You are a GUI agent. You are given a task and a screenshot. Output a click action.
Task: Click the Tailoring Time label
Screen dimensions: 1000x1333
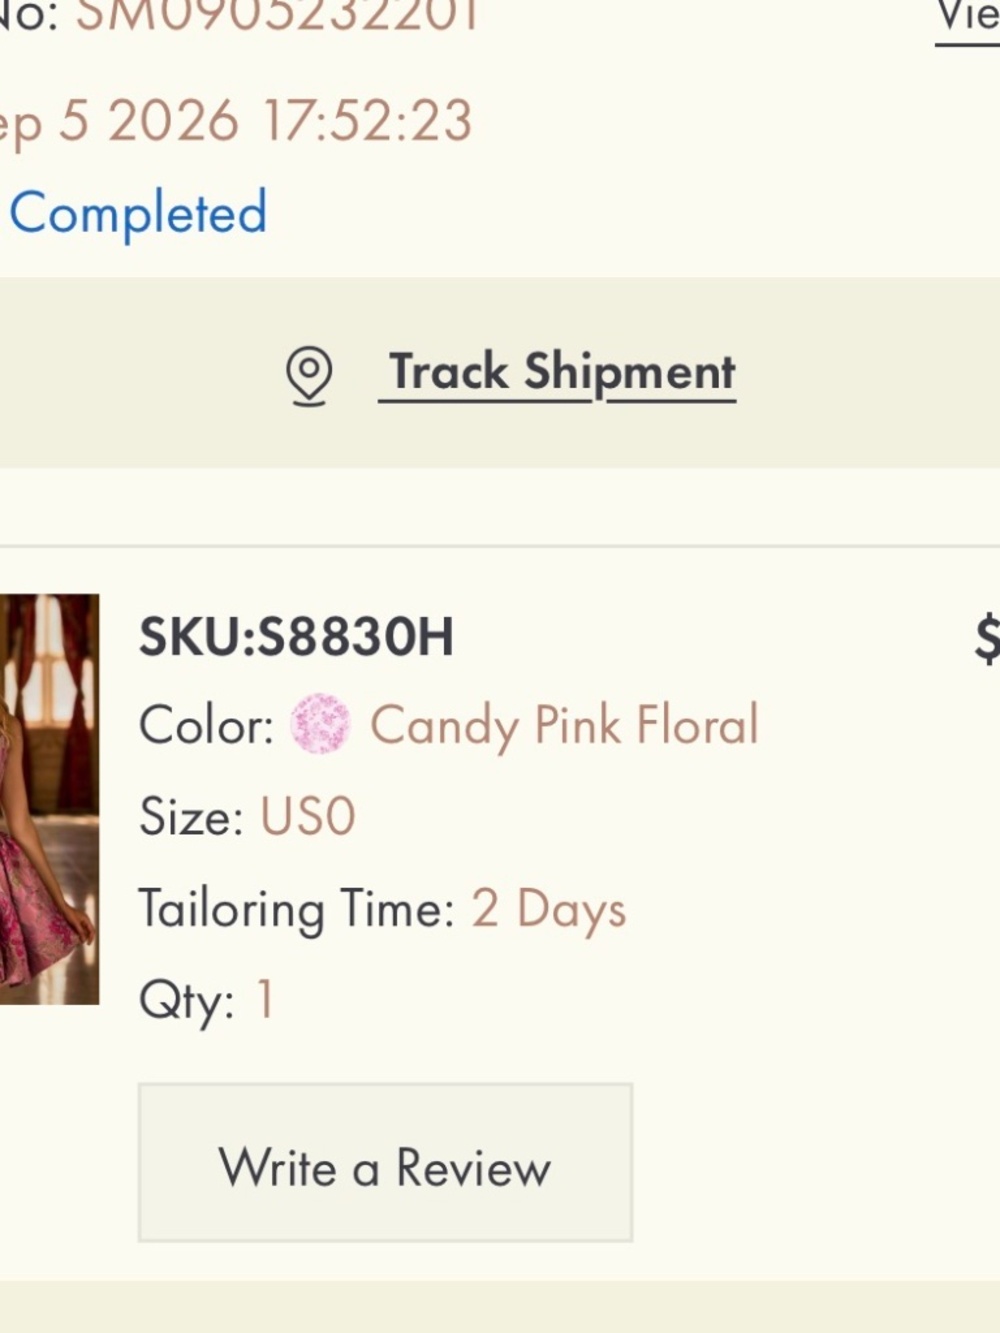click(297, 909)
